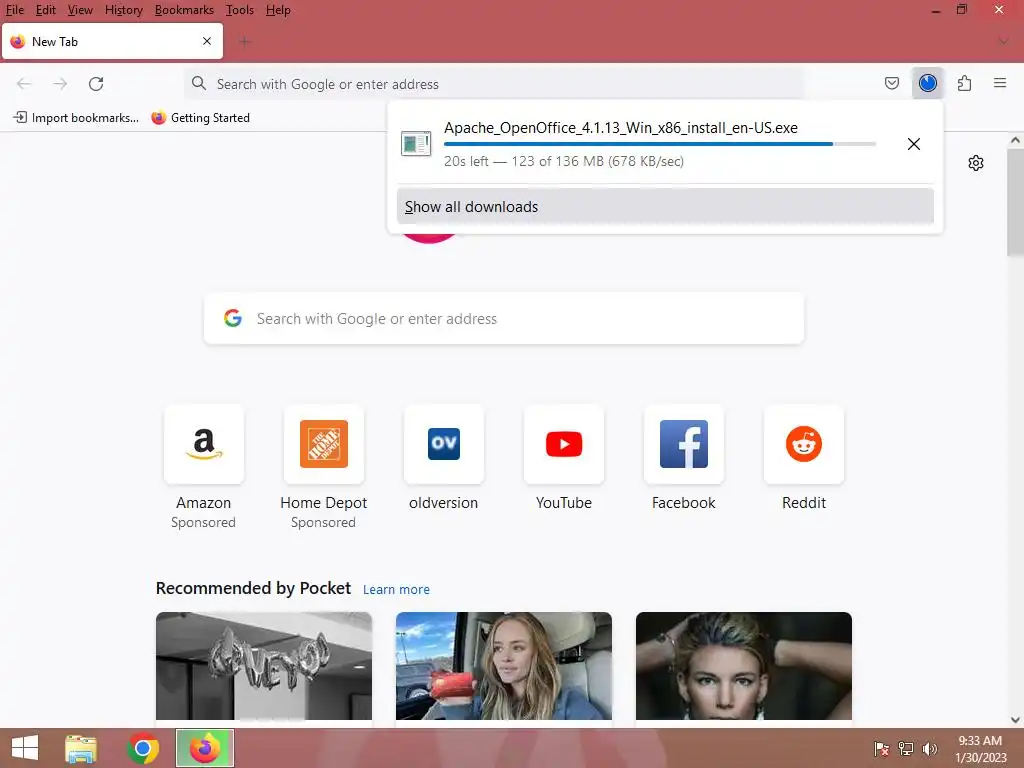This screenshot has height=768, width=1024.
Task: Click the Firefox taskbar button
Action: [x=204, y=748]
